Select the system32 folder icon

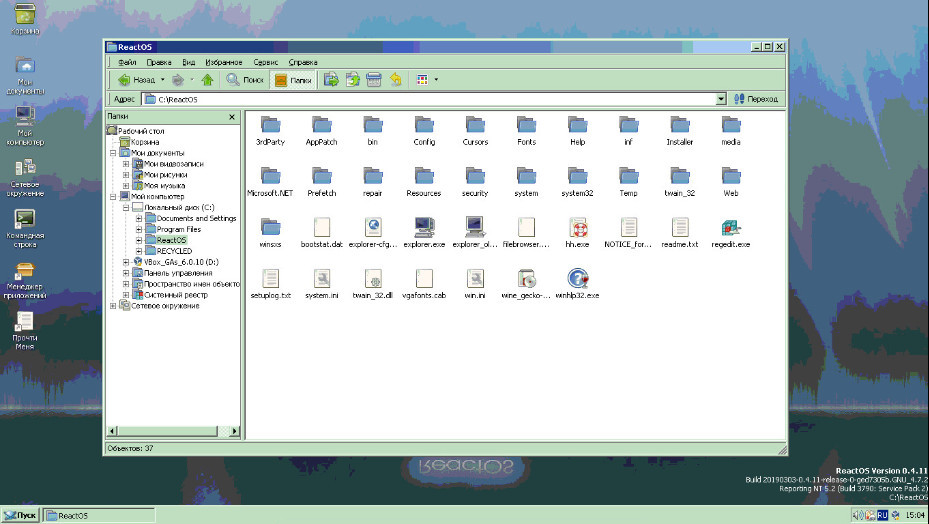[578, 175]
